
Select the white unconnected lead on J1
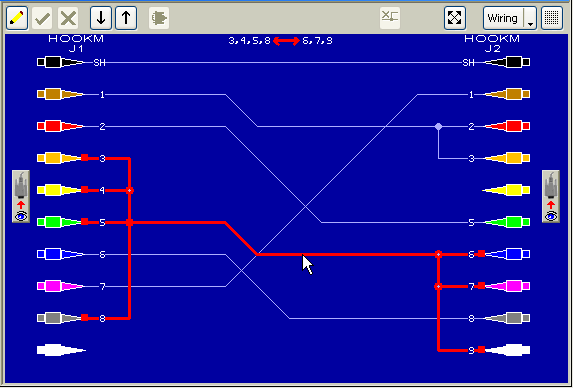pyautogui.click(x=61, y=350)
